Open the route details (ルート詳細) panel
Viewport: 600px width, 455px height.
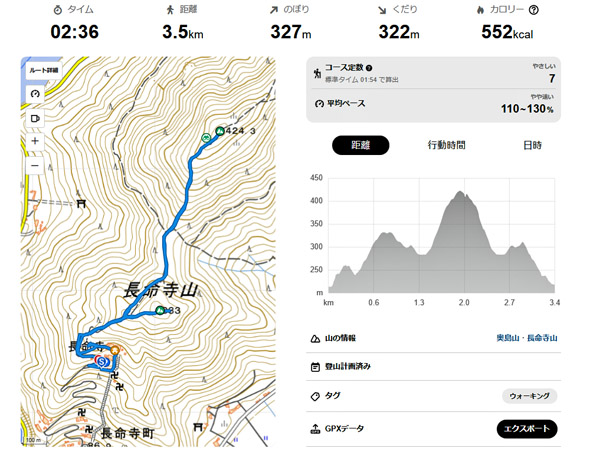43,70
